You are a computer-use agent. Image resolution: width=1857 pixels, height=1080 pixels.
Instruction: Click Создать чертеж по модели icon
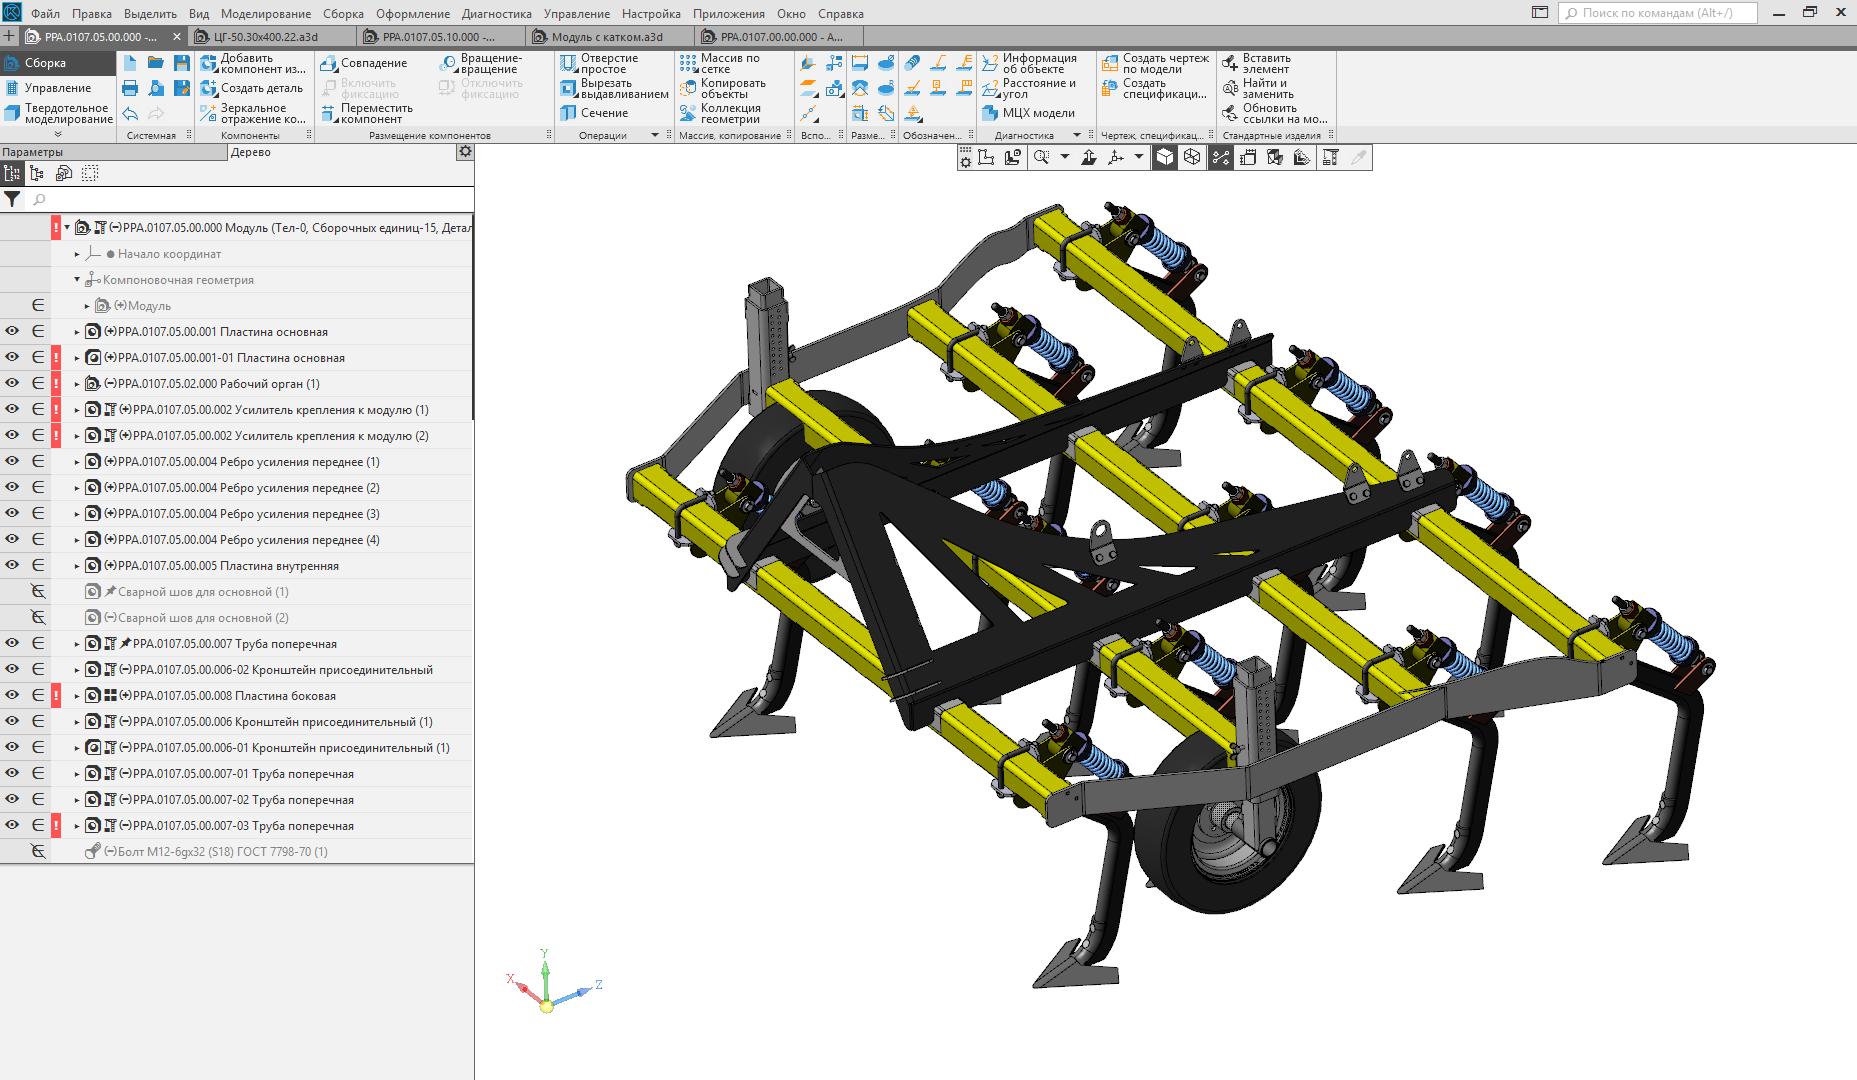click(1110, 63)
